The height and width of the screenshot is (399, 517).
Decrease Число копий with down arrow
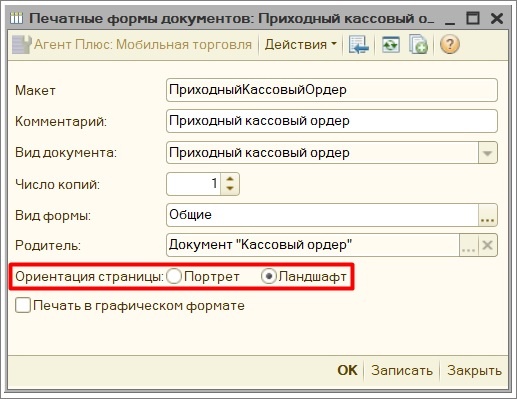click(x=230, y=189)
